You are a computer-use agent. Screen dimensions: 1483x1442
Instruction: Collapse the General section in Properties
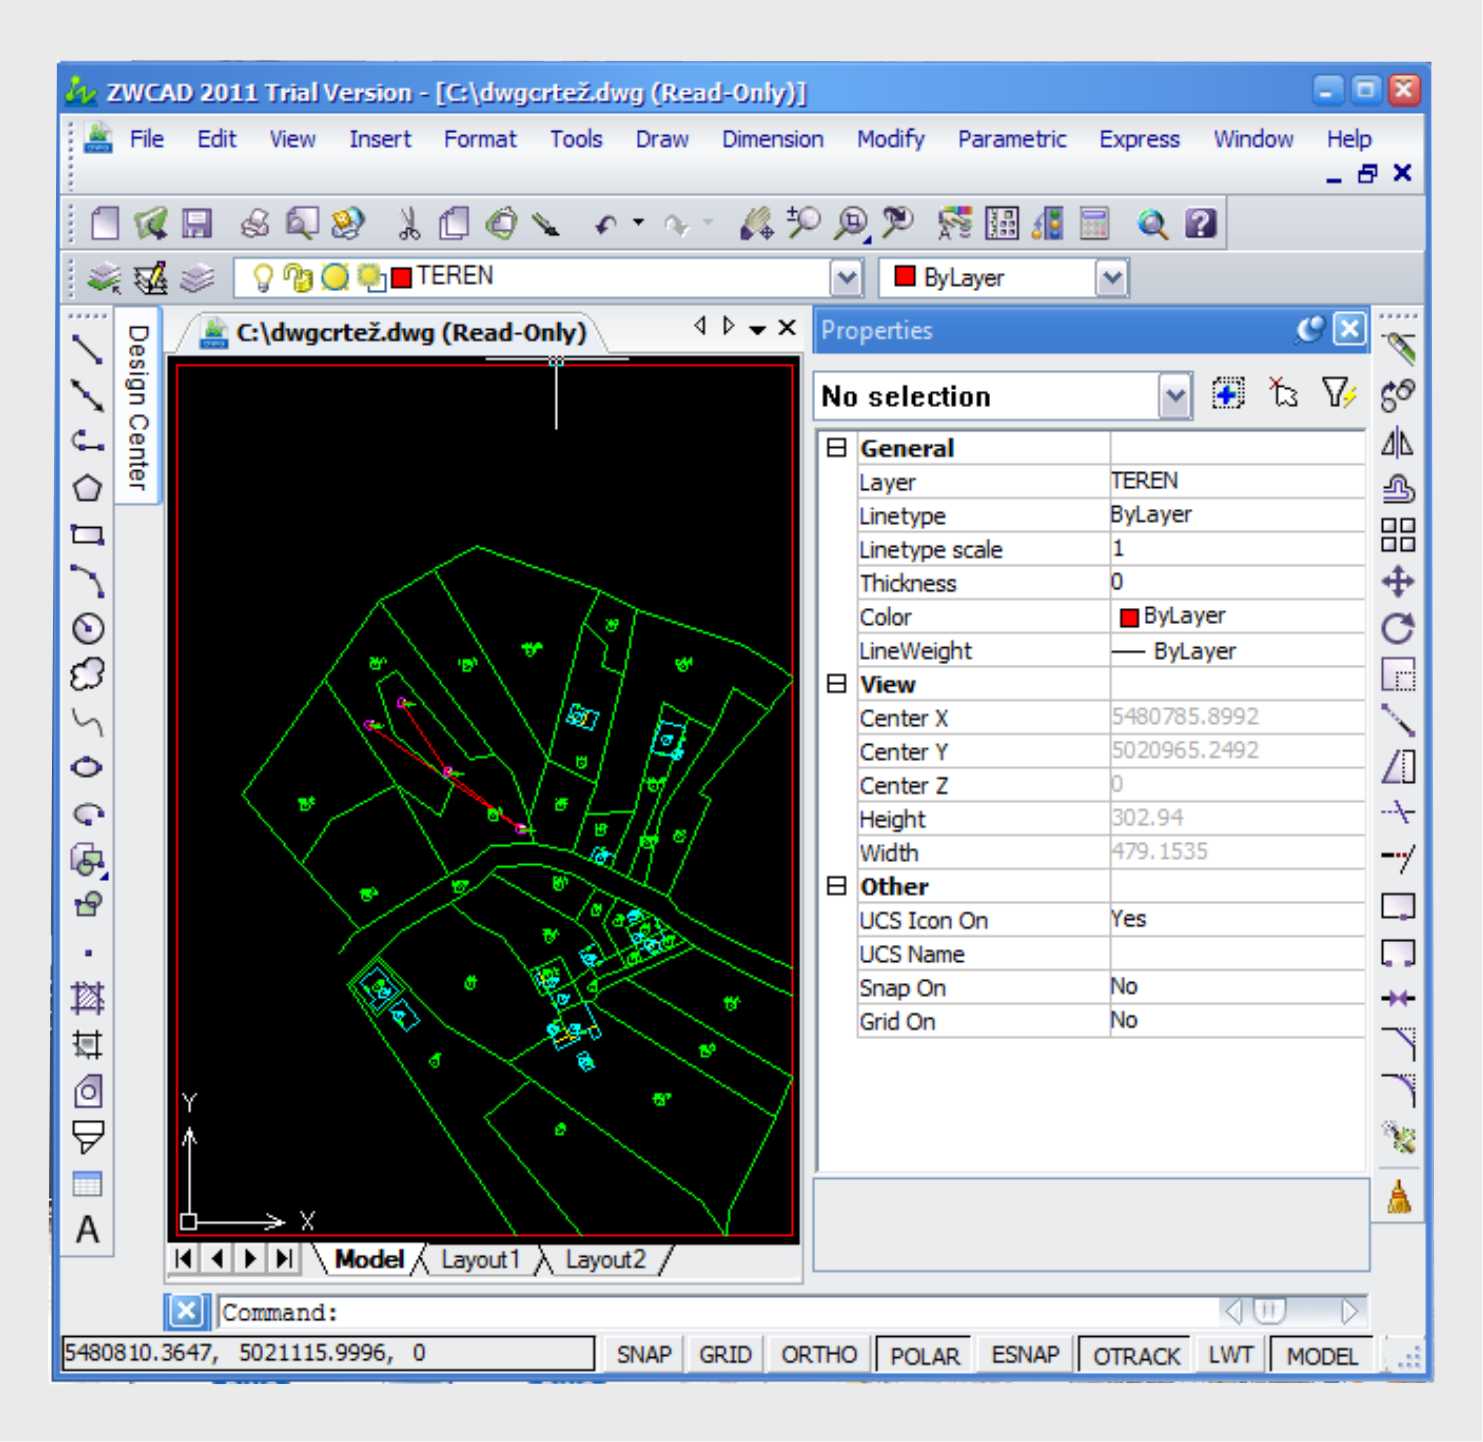(x=837, y=448)
